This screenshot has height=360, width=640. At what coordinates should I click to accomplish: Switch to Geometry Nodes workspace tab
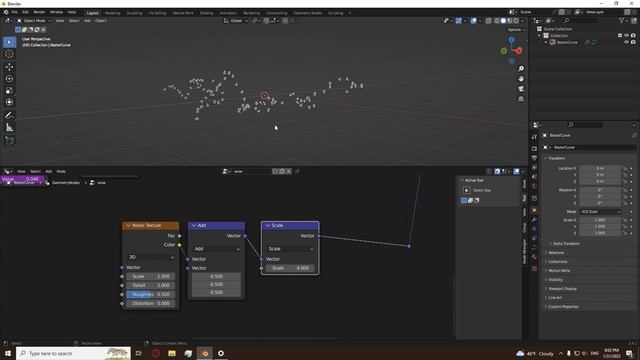coord(307,13)
